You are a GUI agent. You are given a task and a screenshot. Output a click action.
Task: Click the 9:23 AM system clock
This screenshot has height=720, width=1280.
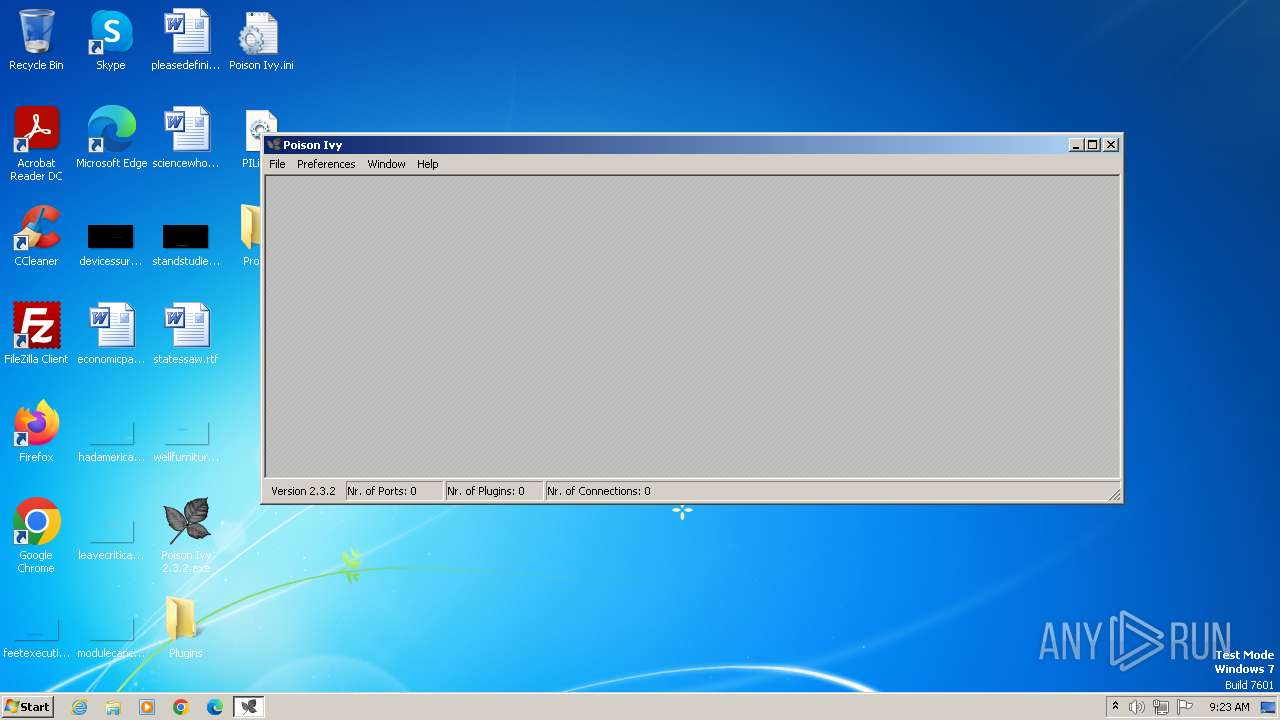tap(1229, 707)
